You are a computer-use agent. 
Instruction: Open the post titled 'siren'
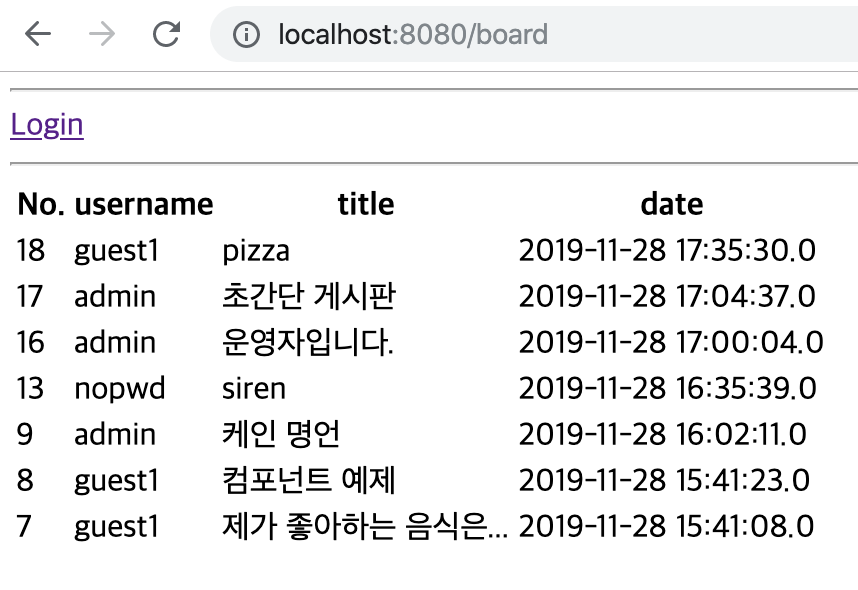pos(254,388)
